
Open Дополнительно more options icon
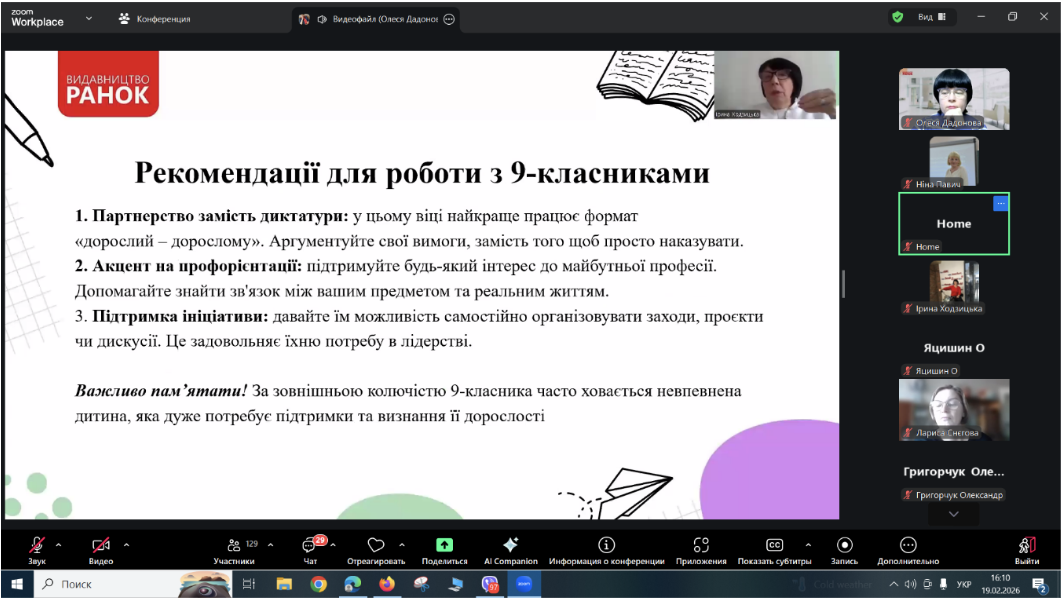tap(908, 544)
